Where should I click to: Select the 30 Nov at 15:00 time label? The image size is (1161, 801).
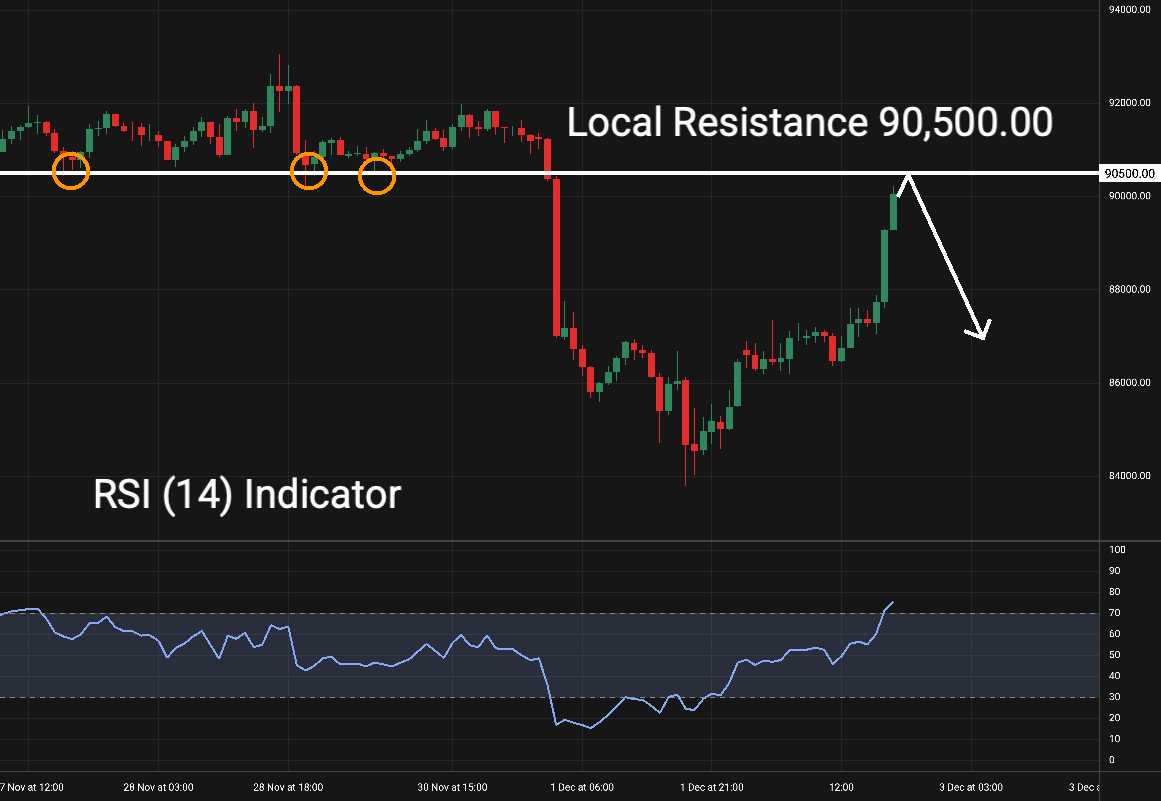click(x=452, y=788)
